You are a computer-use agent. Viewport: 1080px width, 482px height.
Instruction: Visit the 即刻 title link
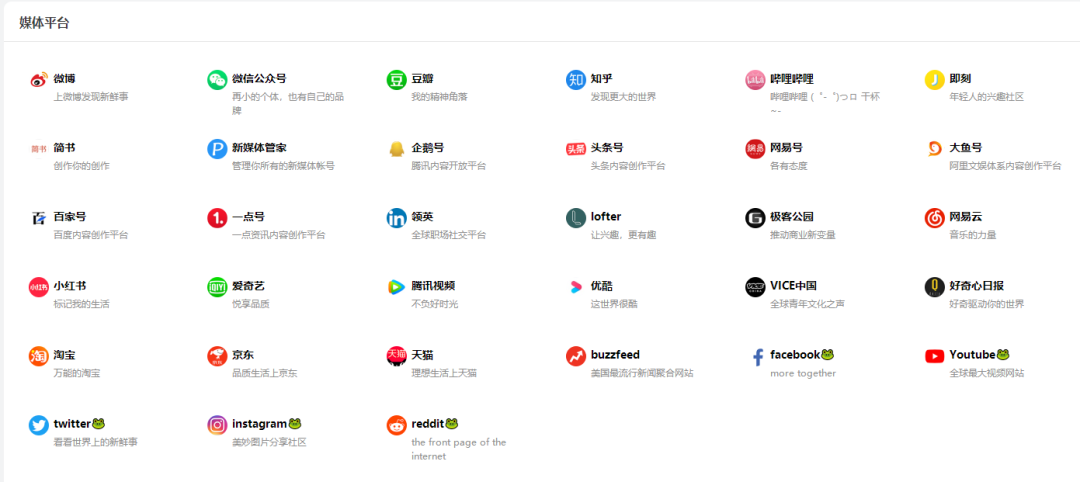tap(959, 78)
